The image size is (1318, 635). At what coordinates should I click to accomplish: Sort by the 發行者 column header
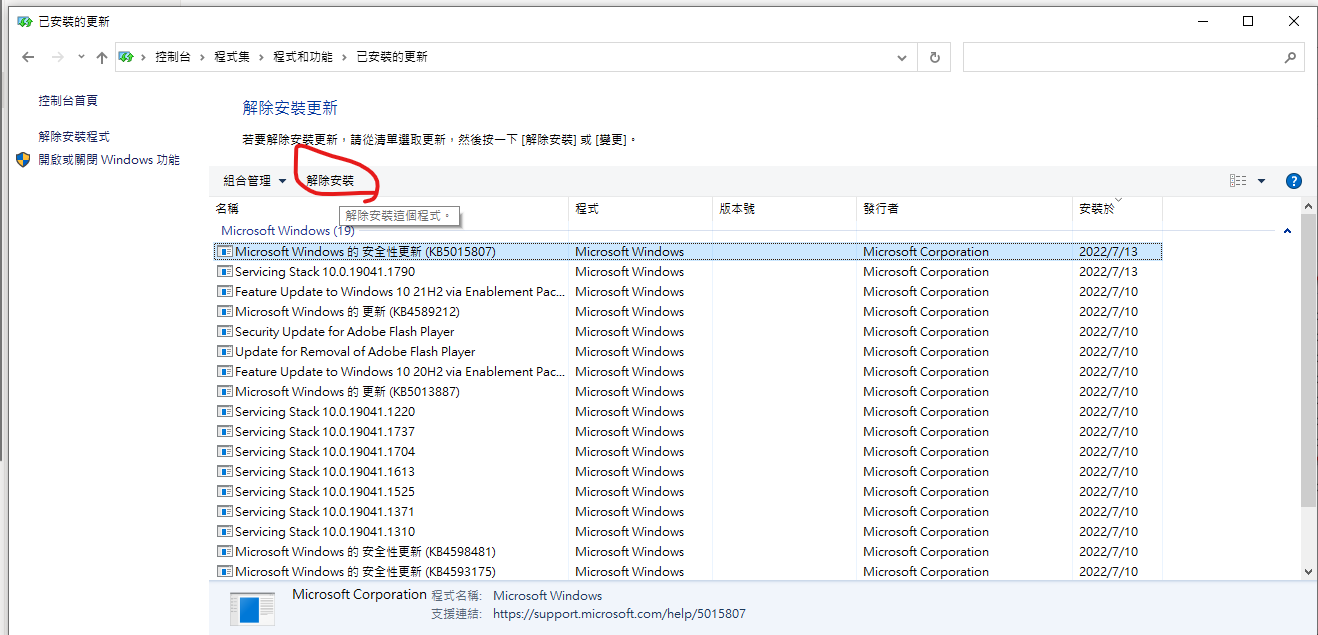pyautogui.click(x=964, y=209)
